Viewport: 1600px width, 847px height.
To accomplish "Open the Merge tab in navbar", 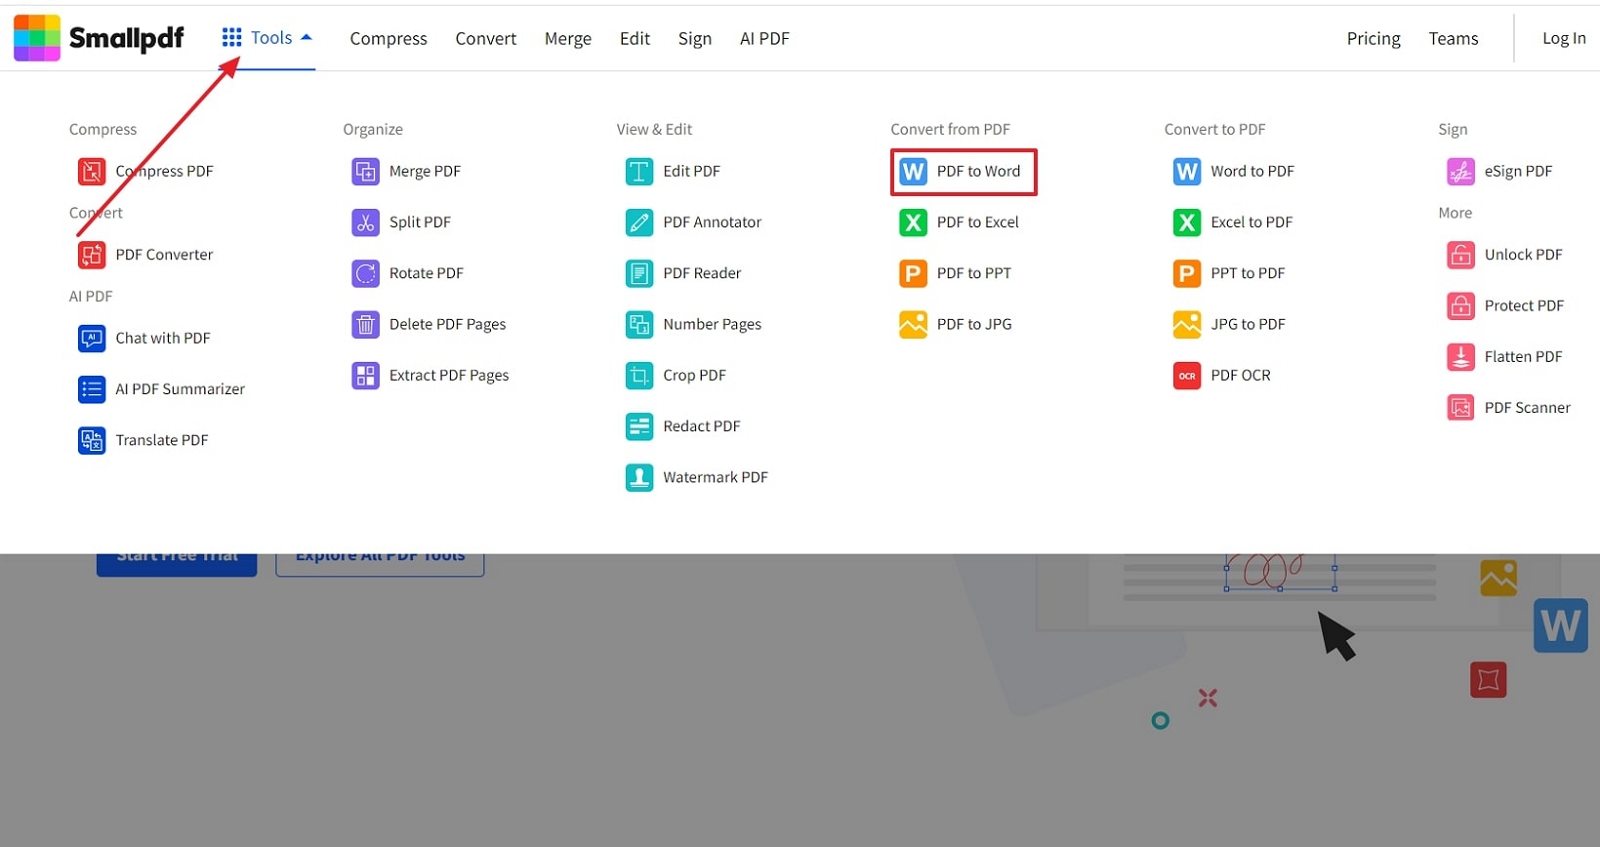I will [x=568, y=38].
